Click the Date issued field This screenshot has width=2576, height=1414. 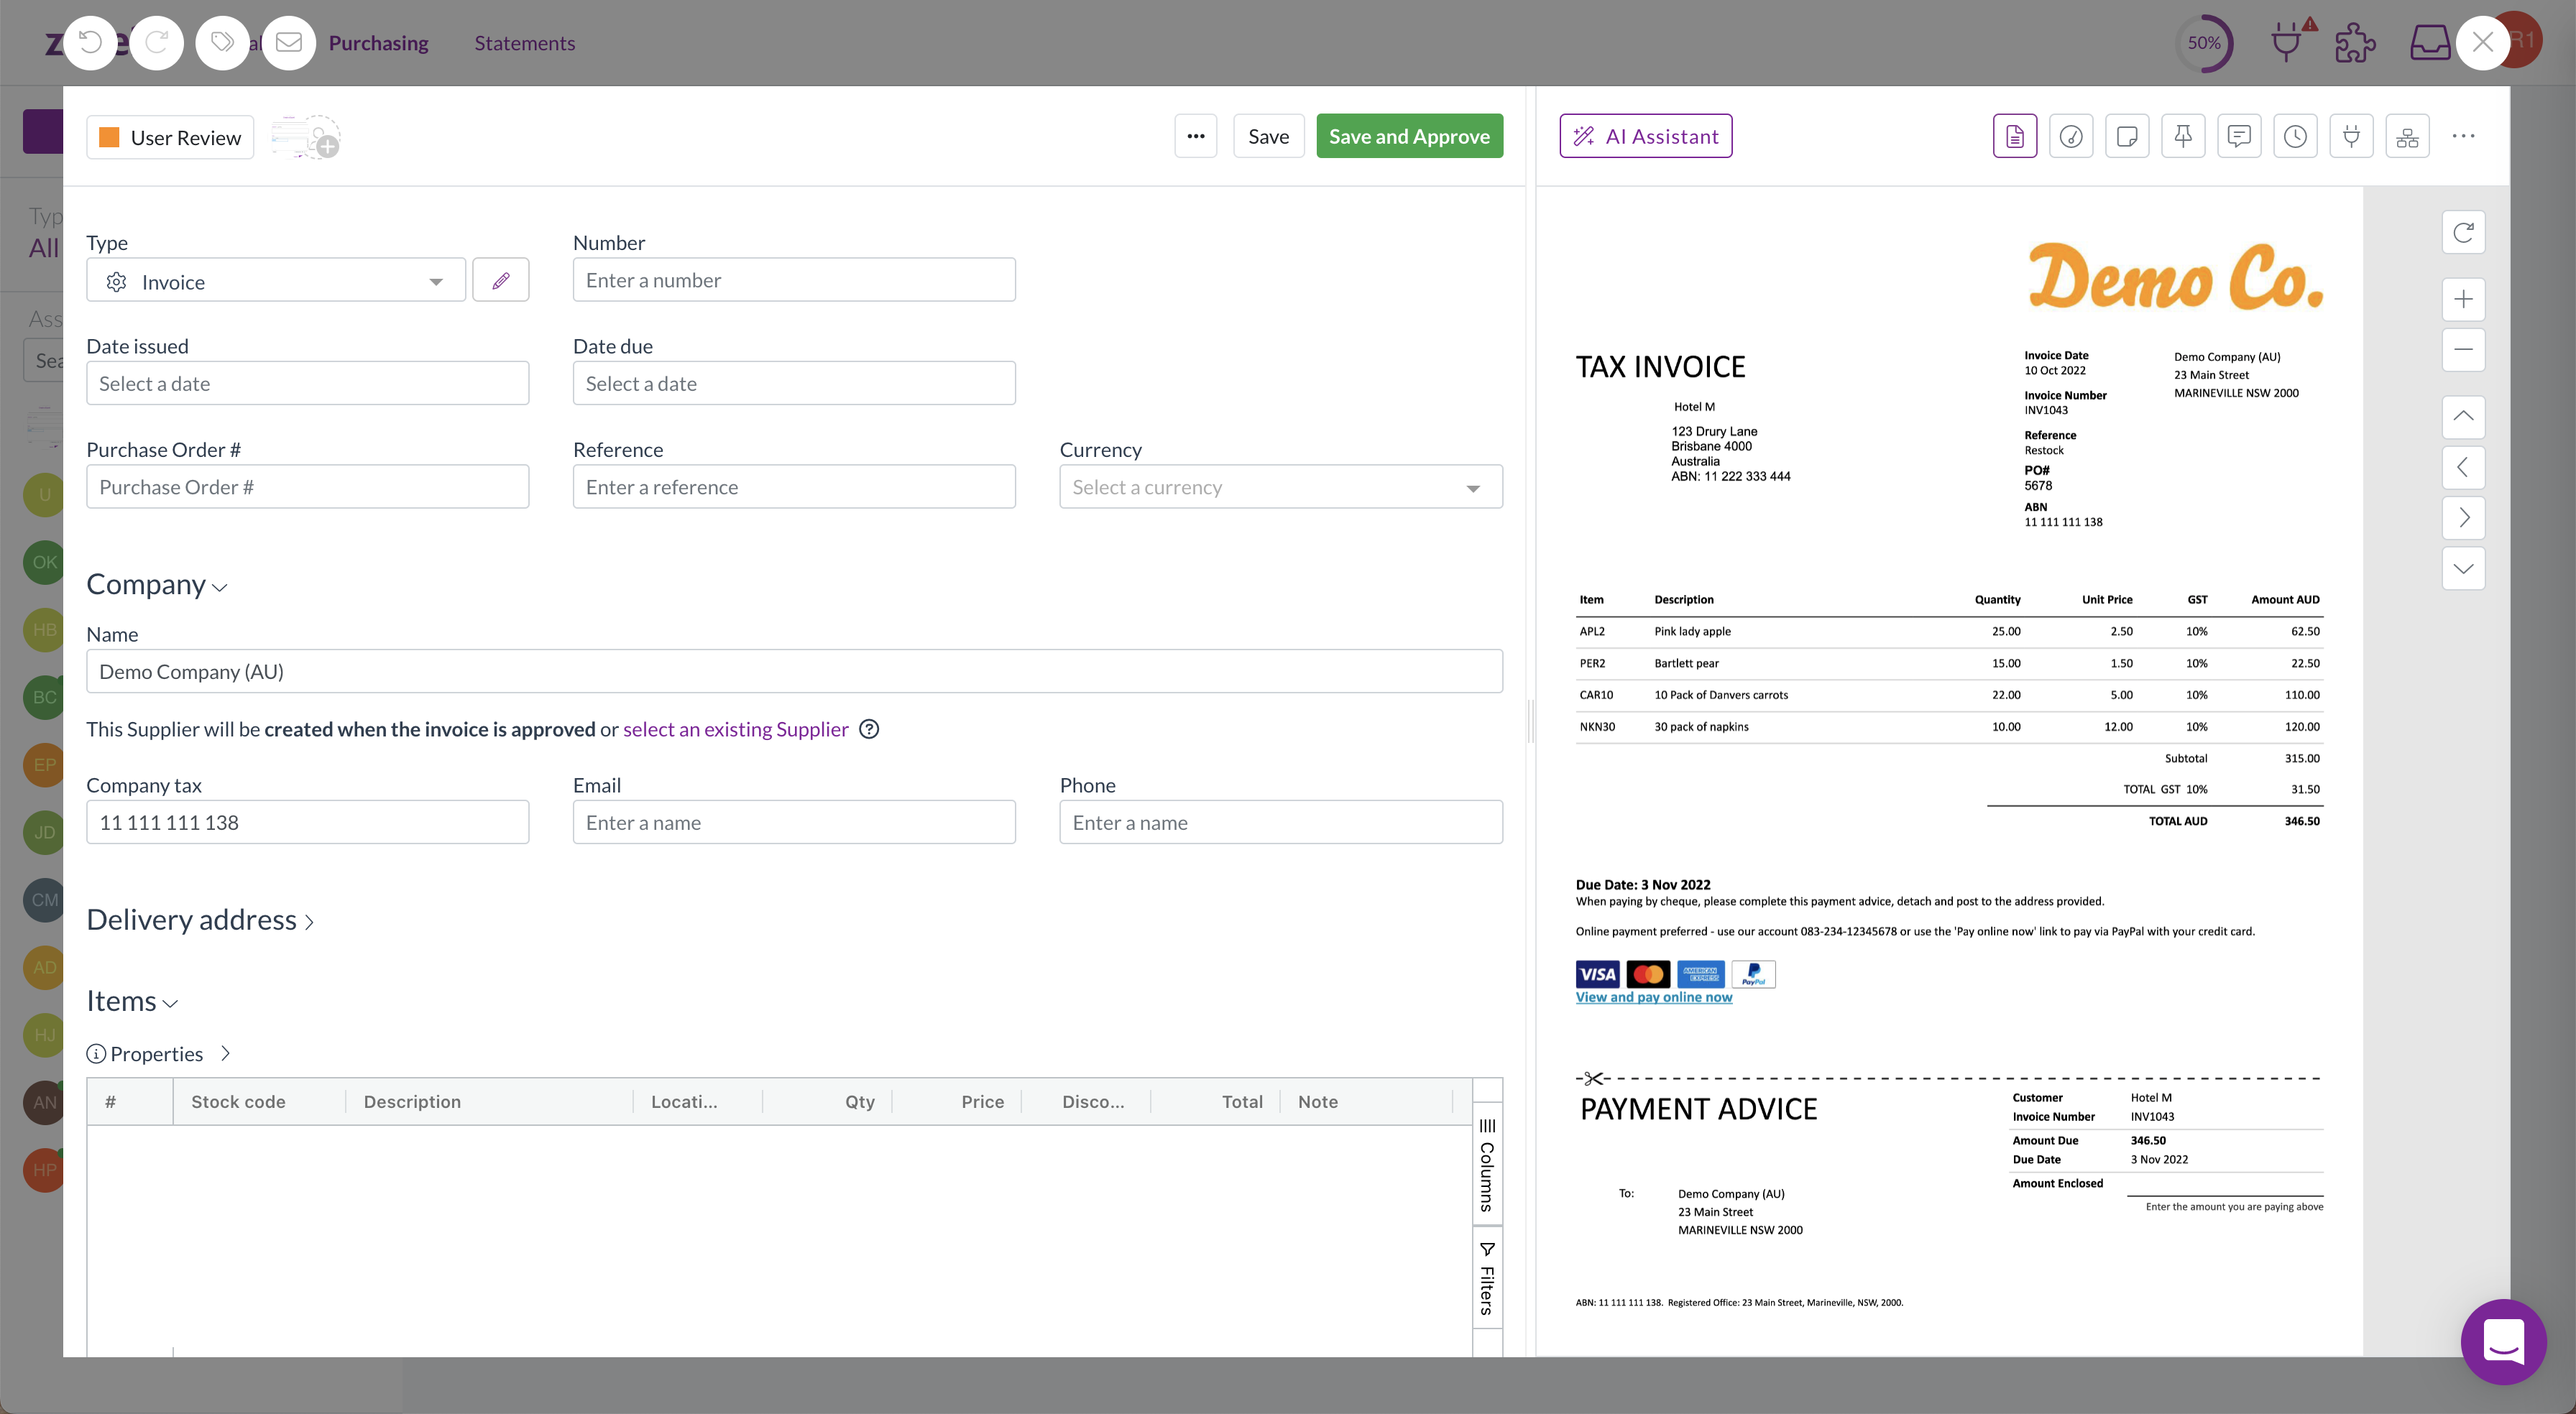tap(308, 383)
